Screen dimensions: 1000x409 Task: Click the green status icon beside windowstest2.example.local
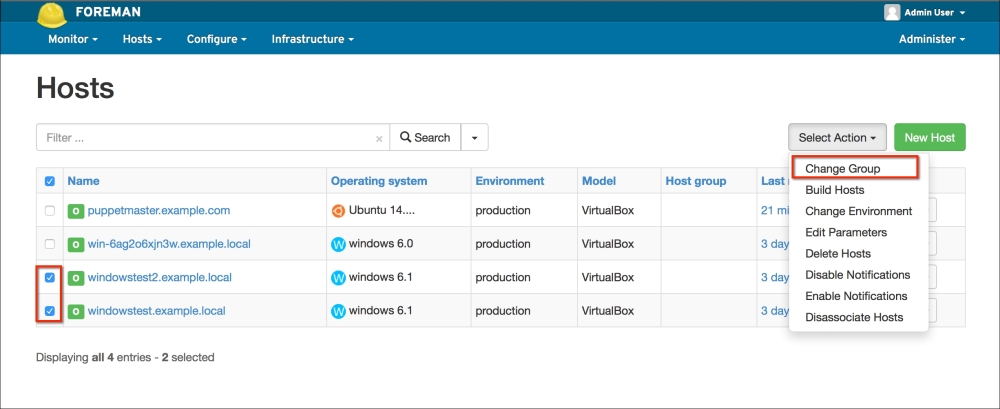pyautogui.click(x=75, y=277)
